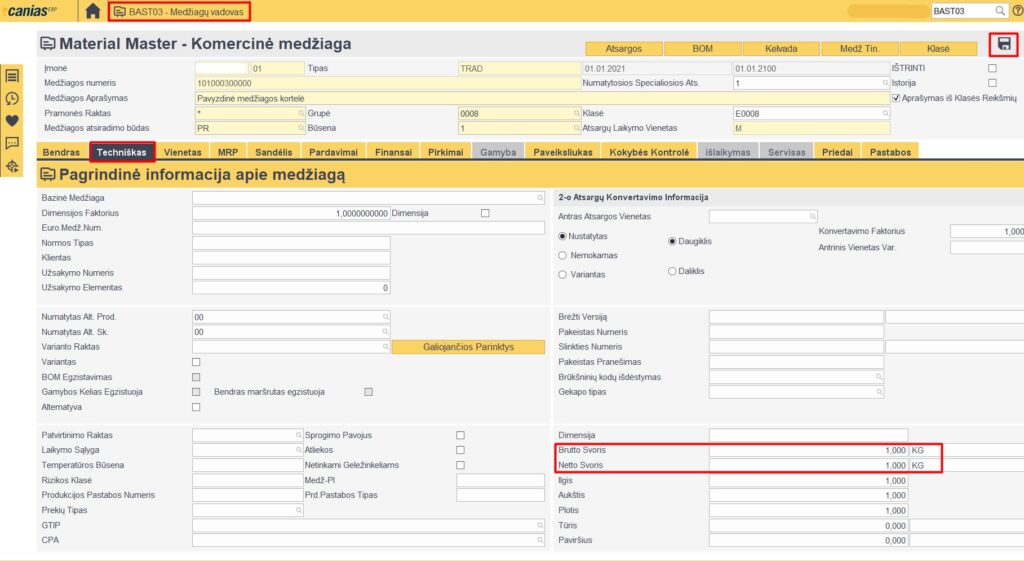The image size is (1024, 561).
Task: Click the search magnifier next to BAST03
Action: pos(999,11)
